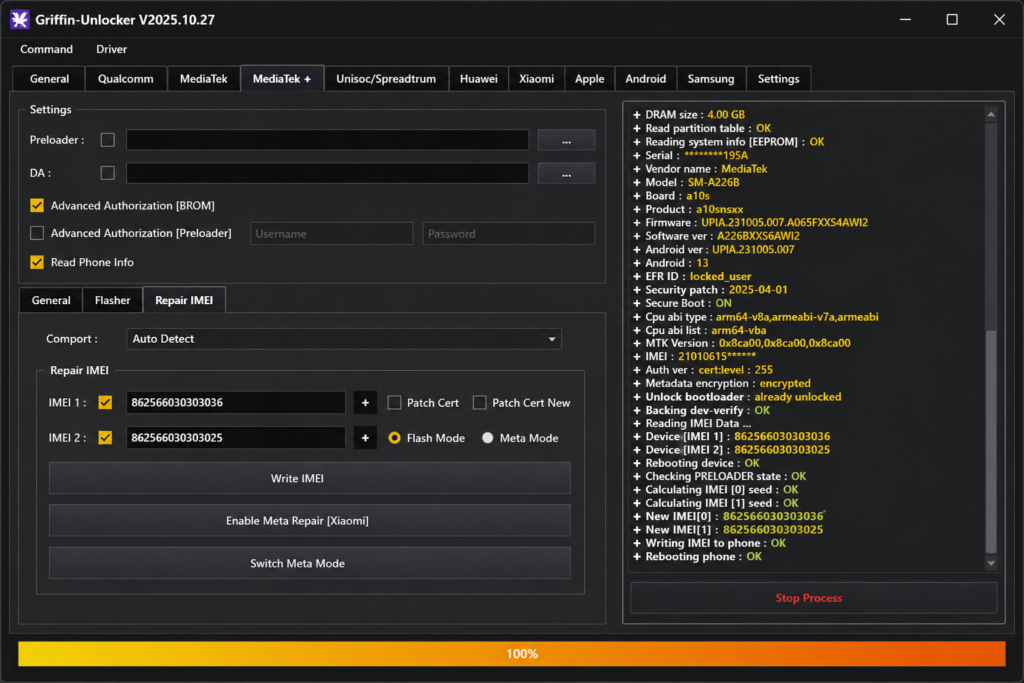Image resolution: width=1024 pixels, height=683 pixels.
Task: Open the Driver menu
Action: pyautogui.click(x=112, y=50)
